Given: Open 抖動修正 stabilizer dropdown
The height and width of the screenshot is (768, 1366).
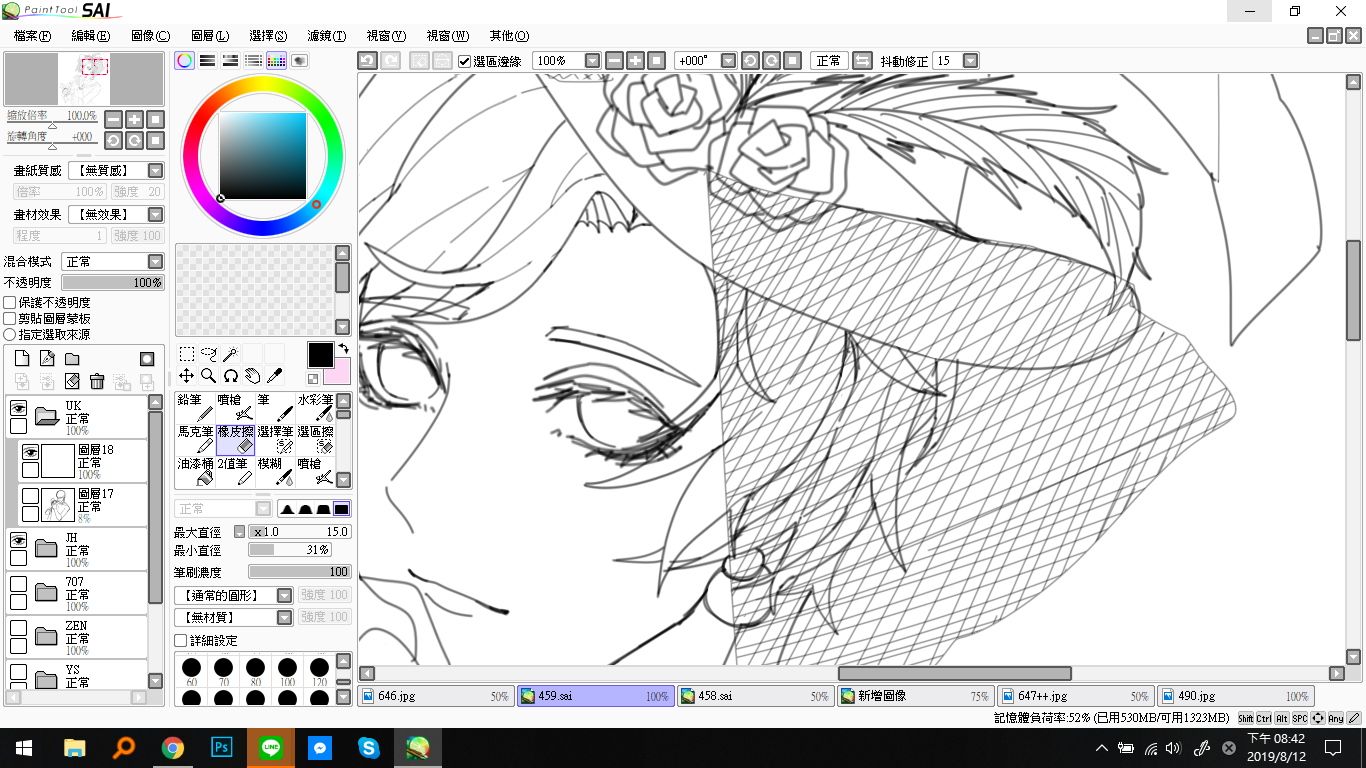Looking at the screenshot, I should tap(970, 61).
